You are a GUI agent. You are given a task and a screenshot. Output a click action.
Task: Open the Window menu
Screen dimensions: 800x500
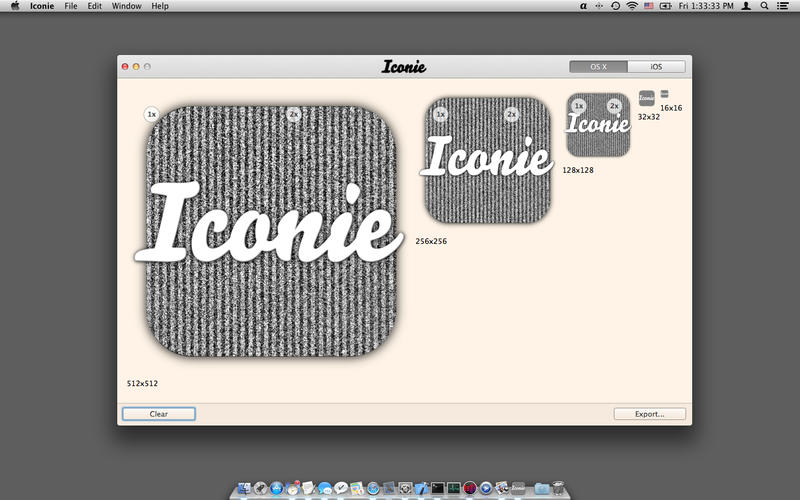pos(127,6)
